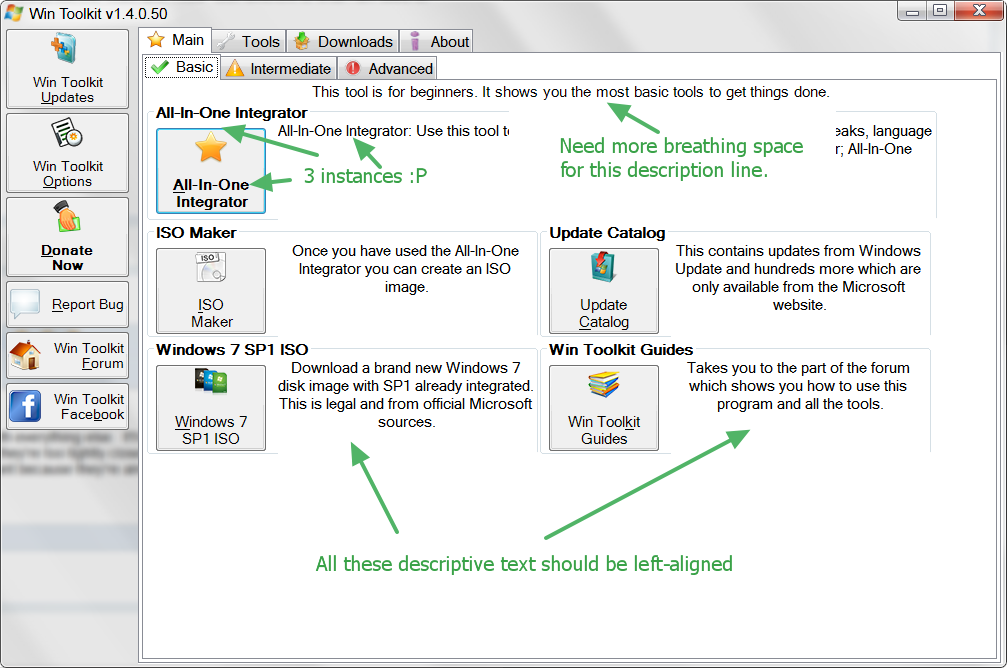Select the Intermediate sub-tab
The height and width of the screenshot is (668, 1007).
click(x=279, y=69)
